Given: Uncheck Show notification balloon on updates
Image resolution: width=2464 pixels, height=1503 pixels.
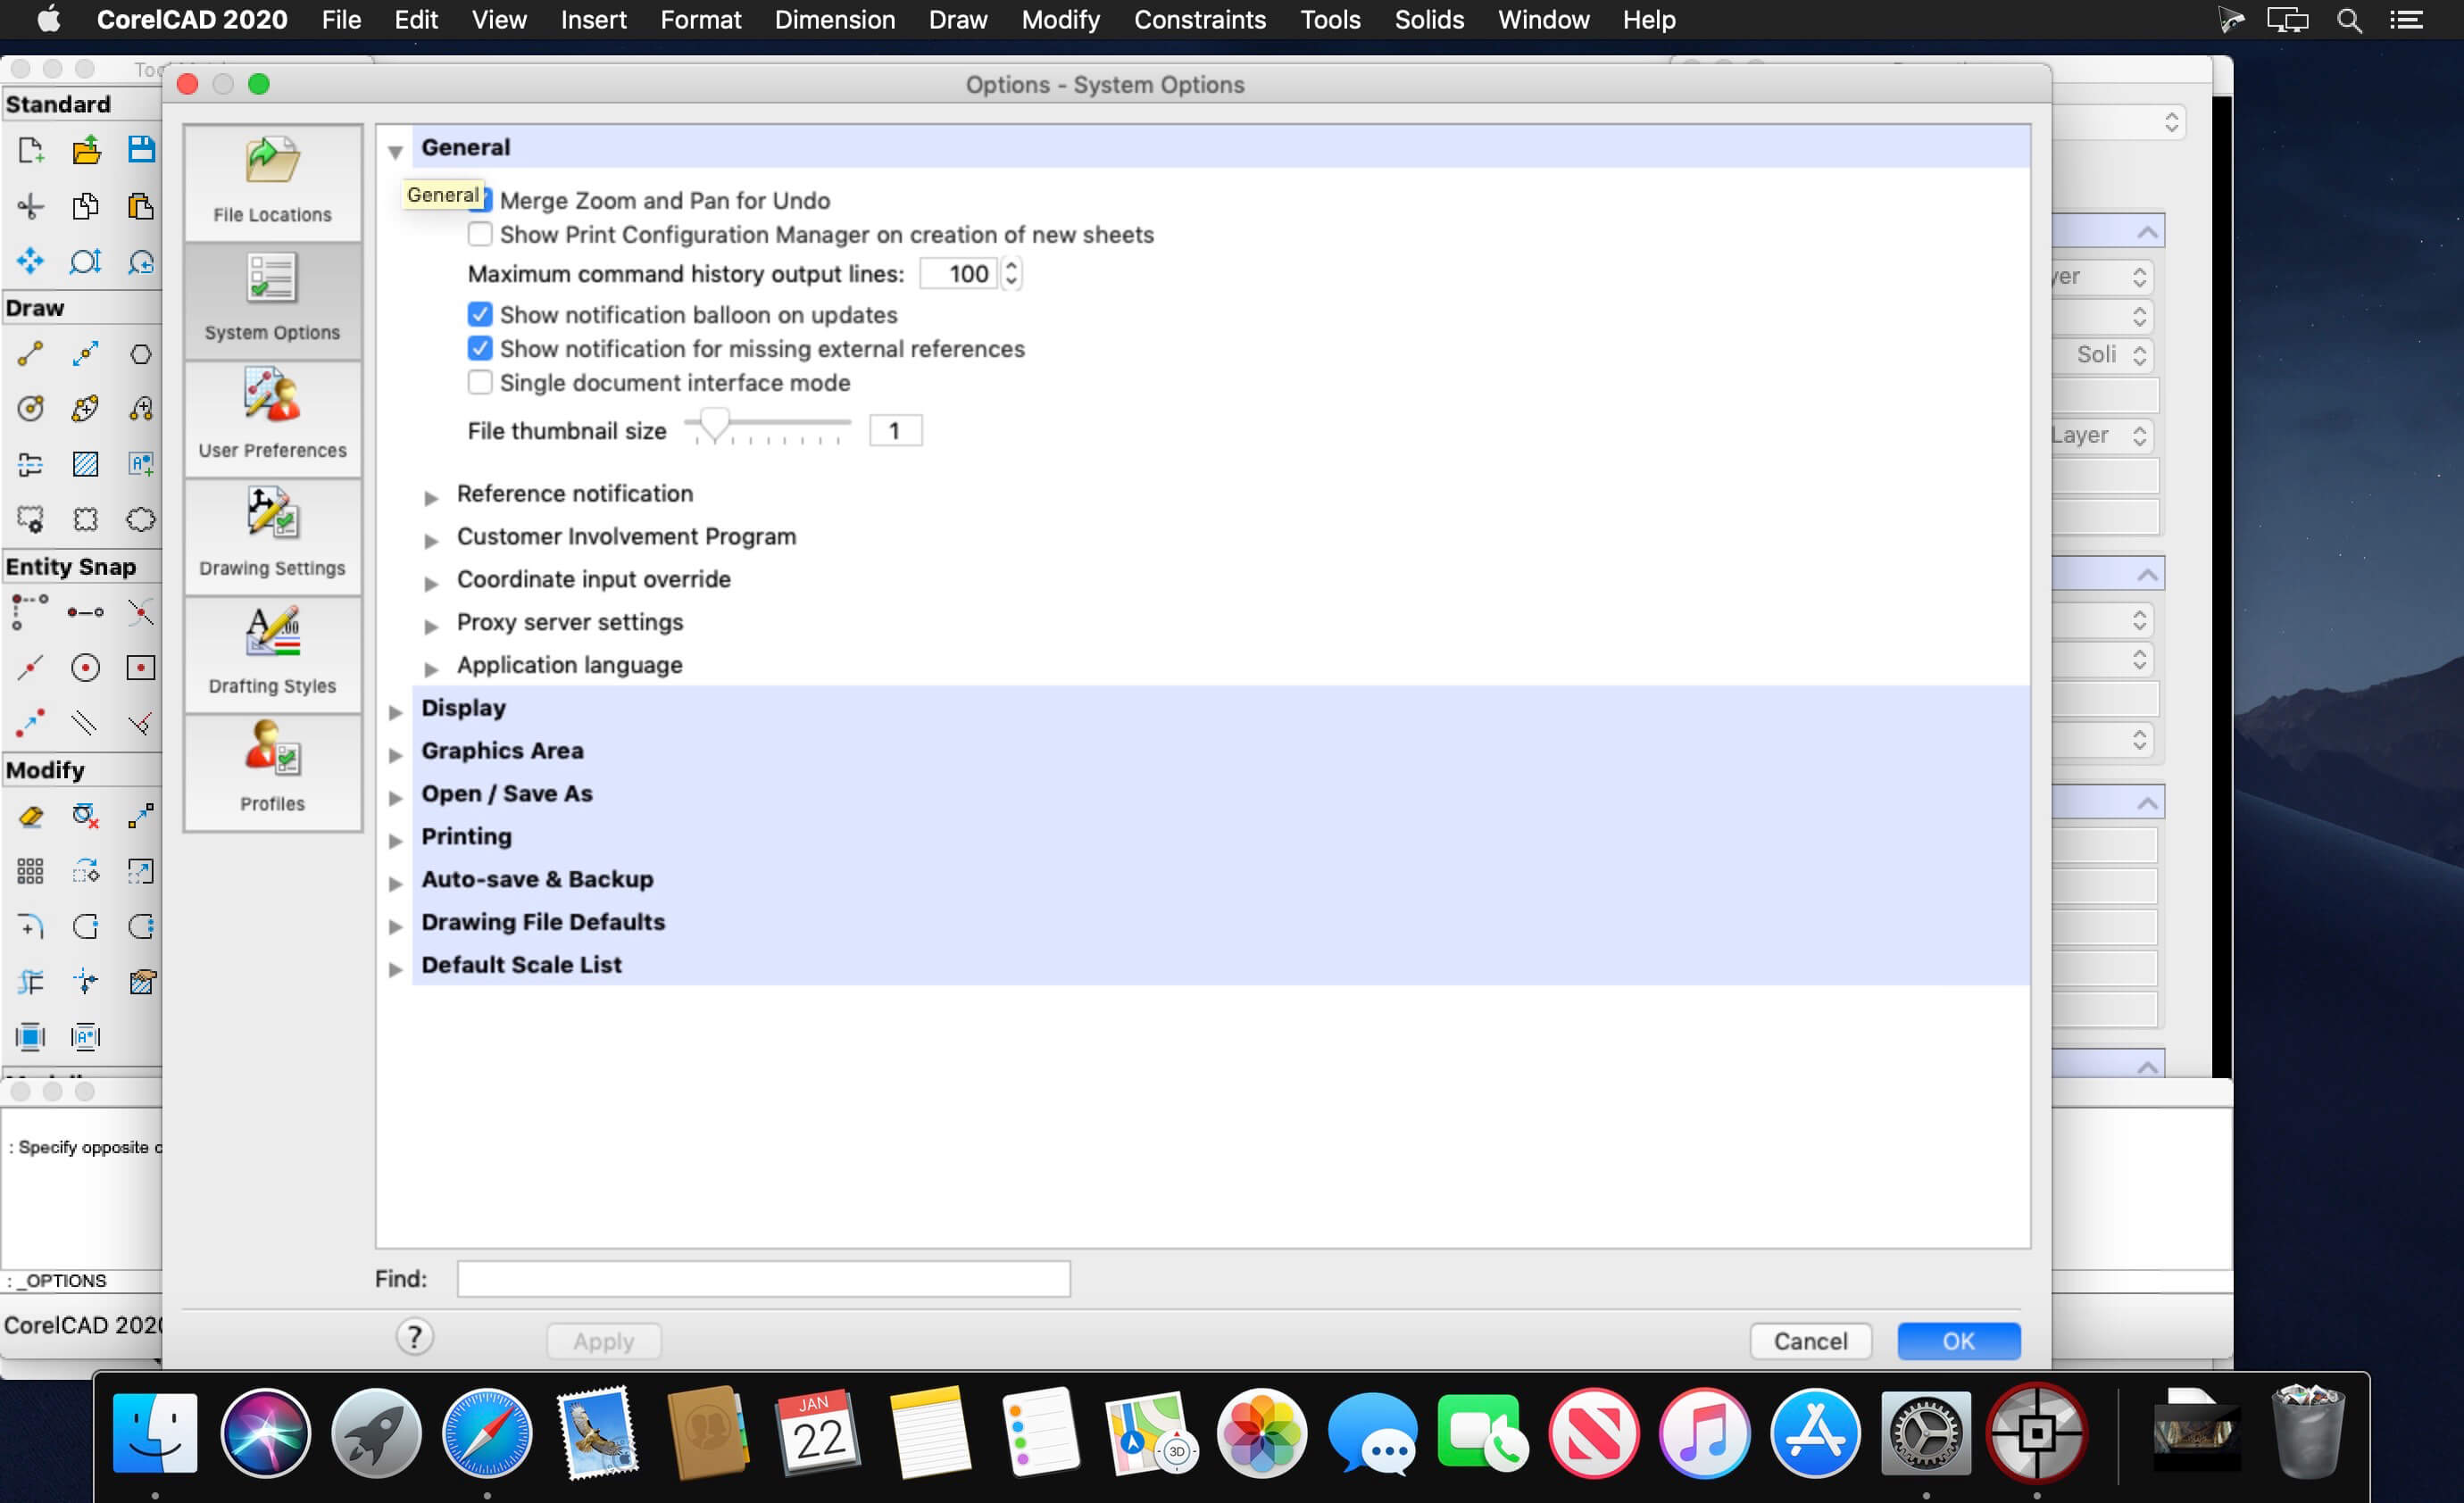Looking at the screenshot, I should [480, 314].
